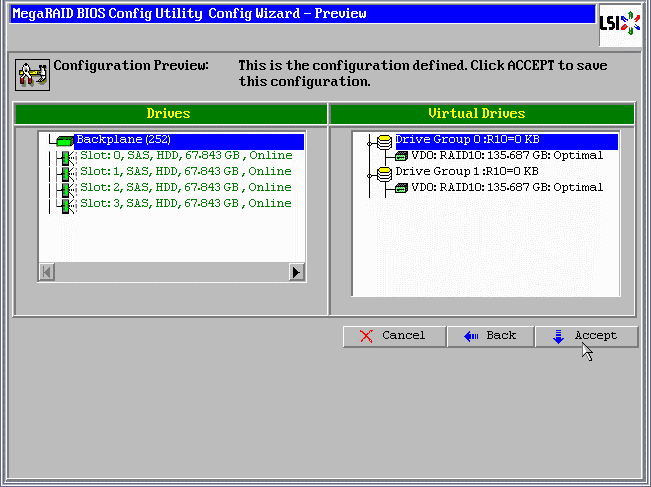
Task: Click the Slot 0 drive icon
Action: [66, 158]
